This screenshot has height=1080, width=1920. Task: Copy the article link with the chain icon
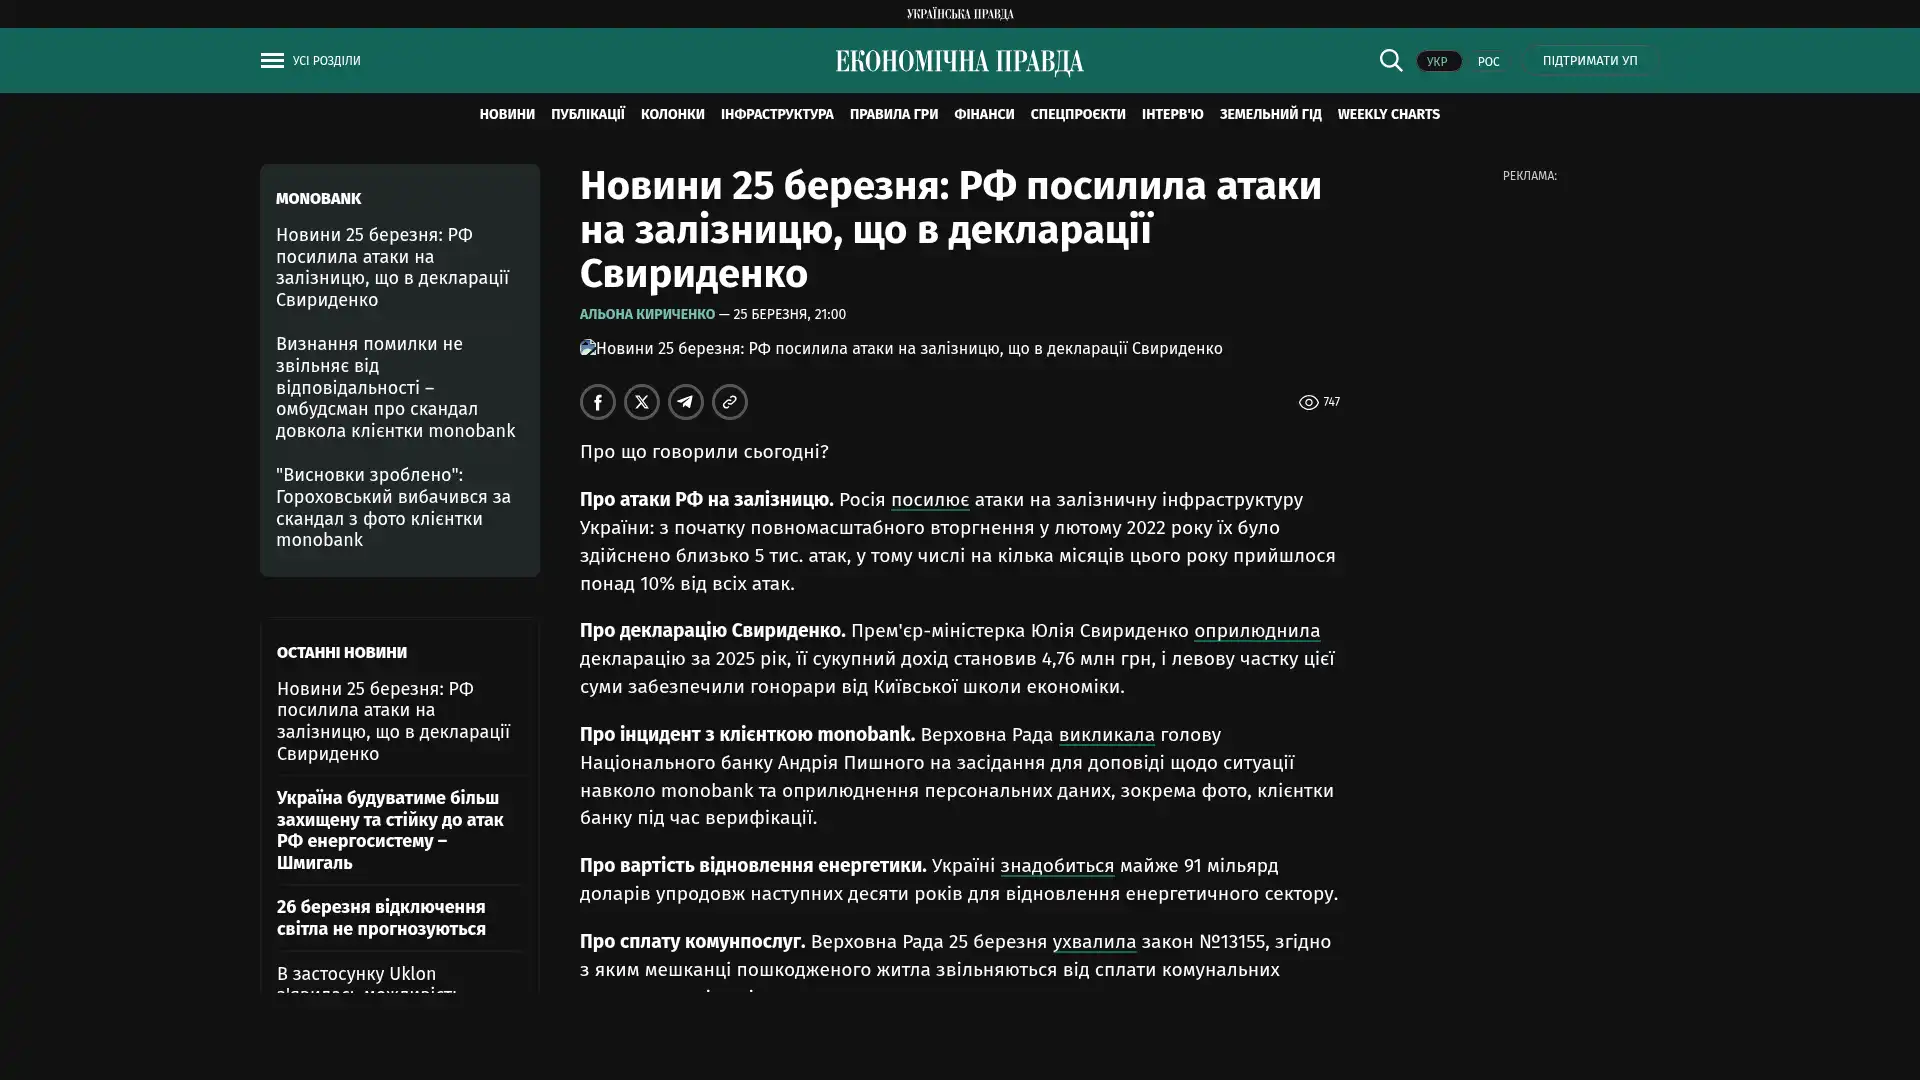pos(730,402)
